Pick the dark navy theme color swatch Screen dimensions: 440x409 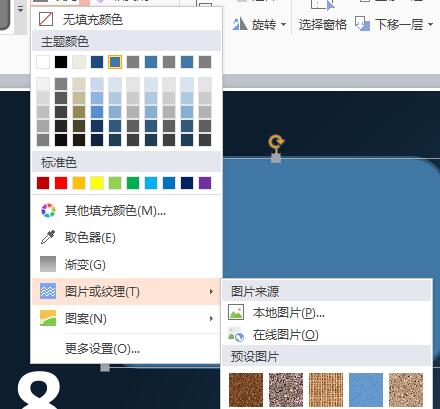[x=97, y=62]
